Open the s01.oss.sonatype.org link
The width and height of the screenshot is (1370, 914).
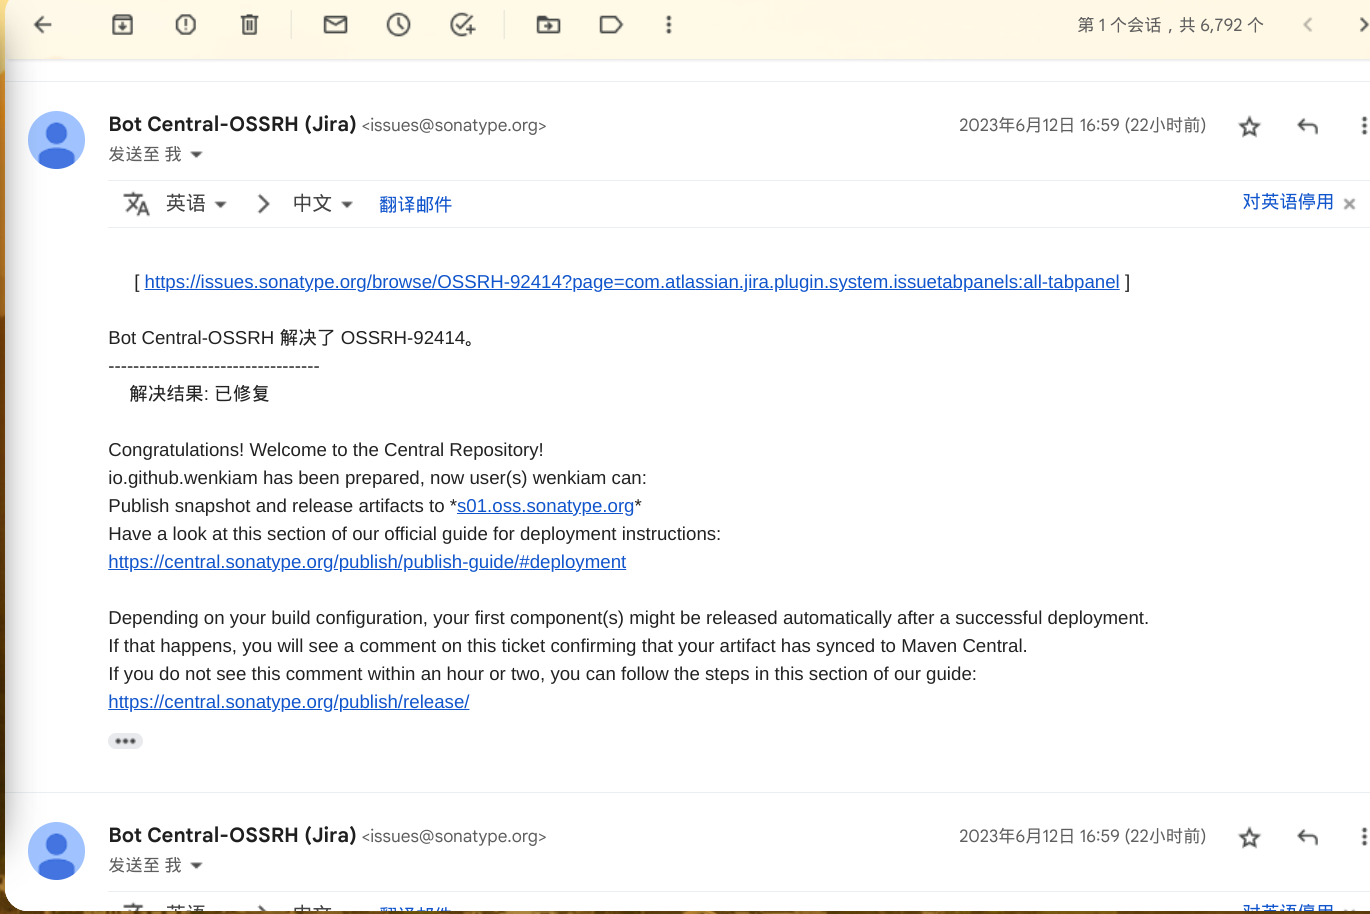click(545, 506)
